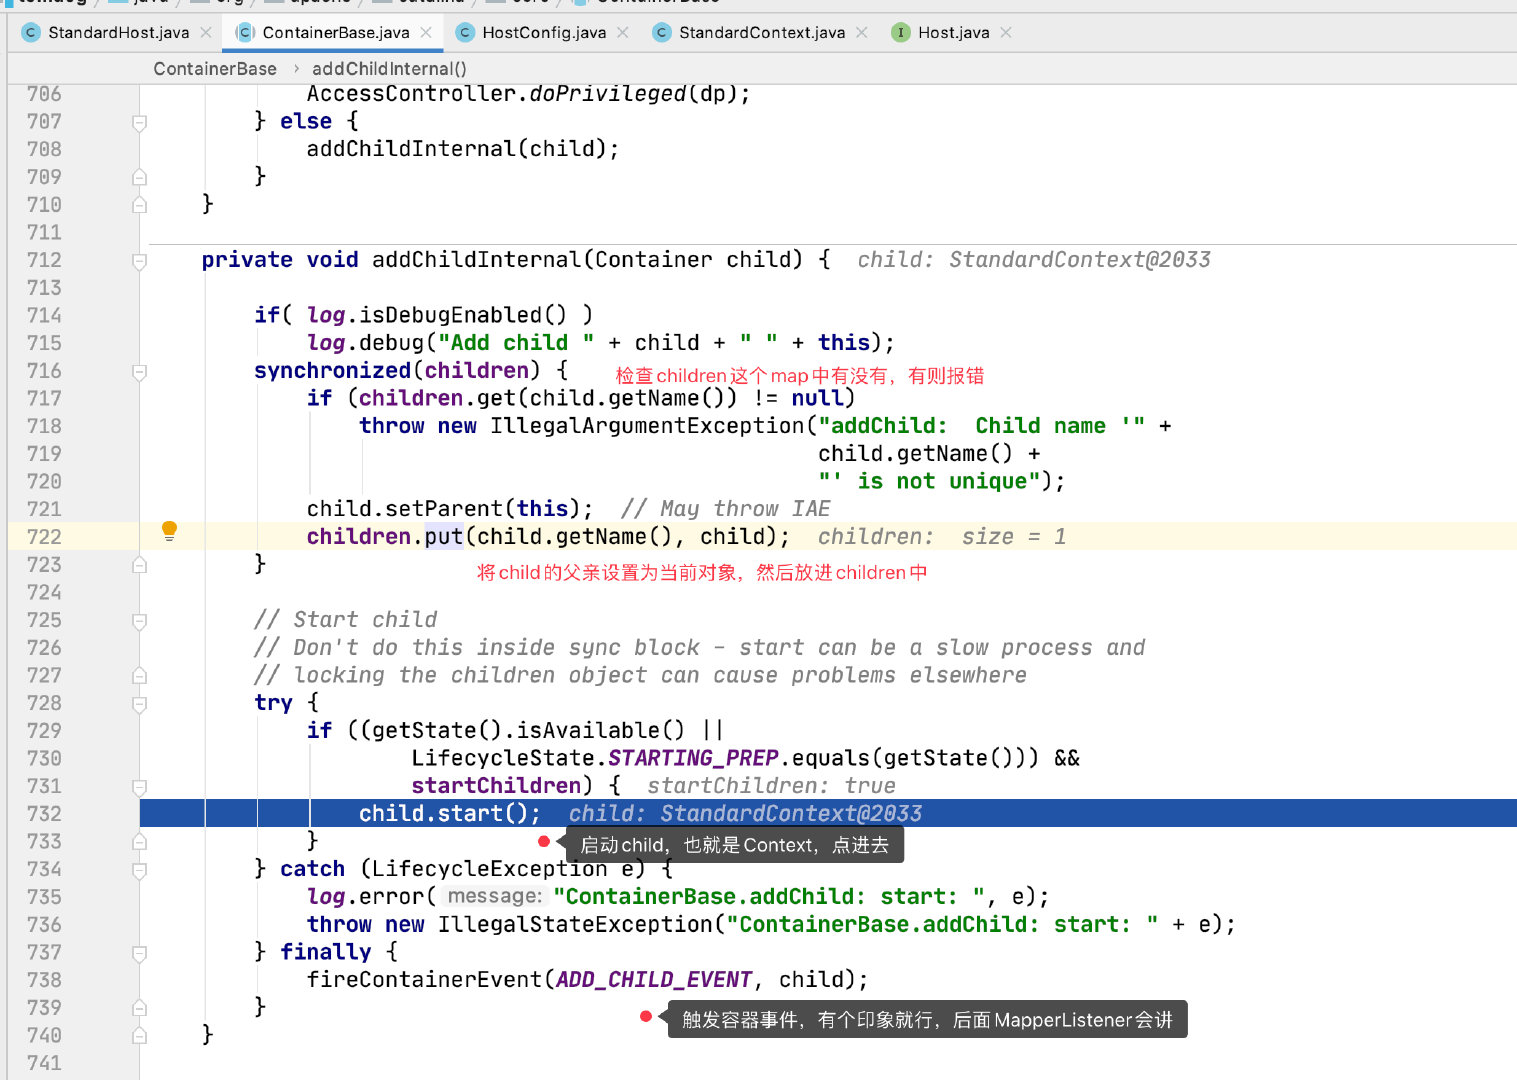1517x1080 pixels.
Task: Click the 'finally' keyword on line 737
Action: pyautogui.click(x=326, y=952)
